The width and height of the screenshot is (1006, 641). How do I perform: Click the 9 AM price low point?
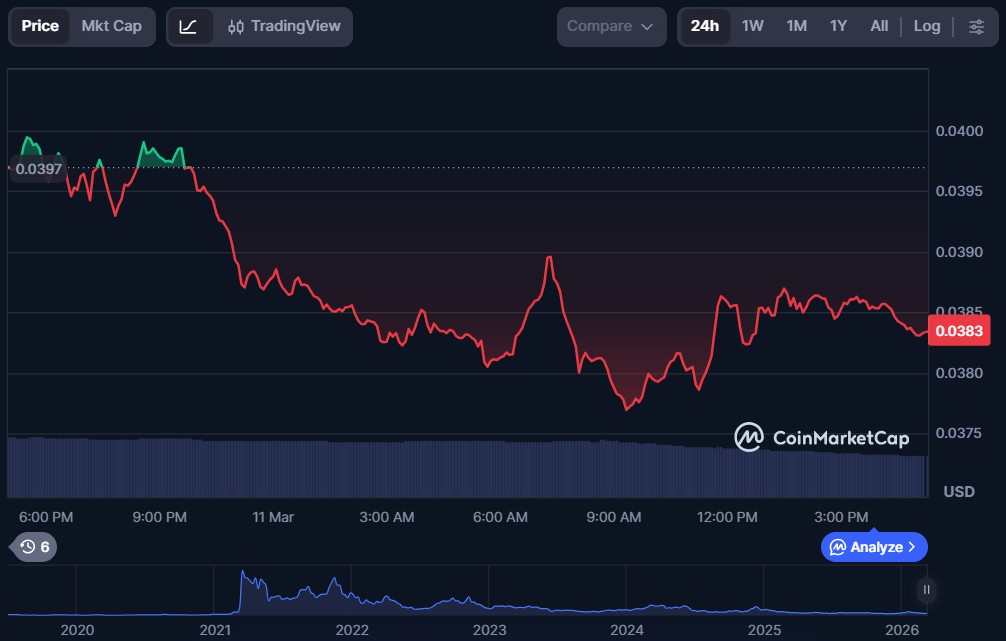[627, 409]
